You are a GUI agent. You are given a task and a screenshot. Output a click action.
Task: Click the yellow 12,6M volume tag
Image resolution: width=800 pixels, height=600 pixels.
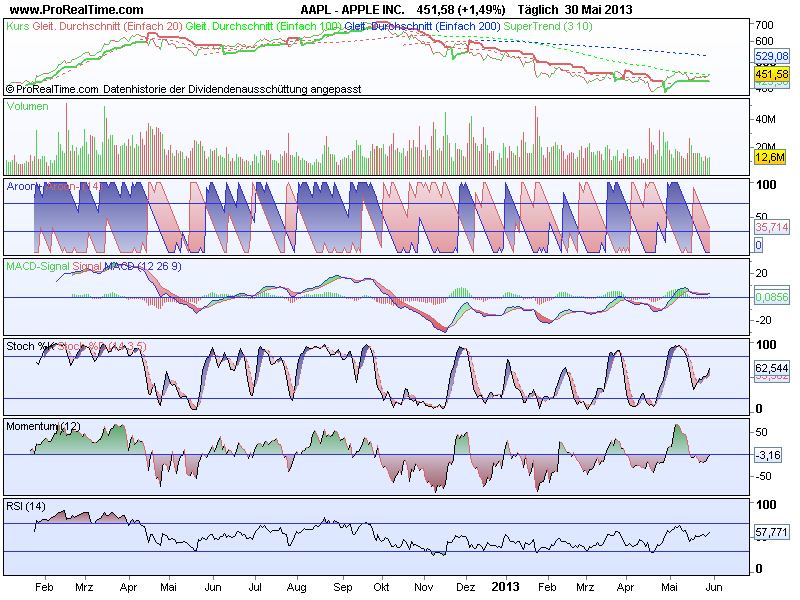(x=770, y=157)
